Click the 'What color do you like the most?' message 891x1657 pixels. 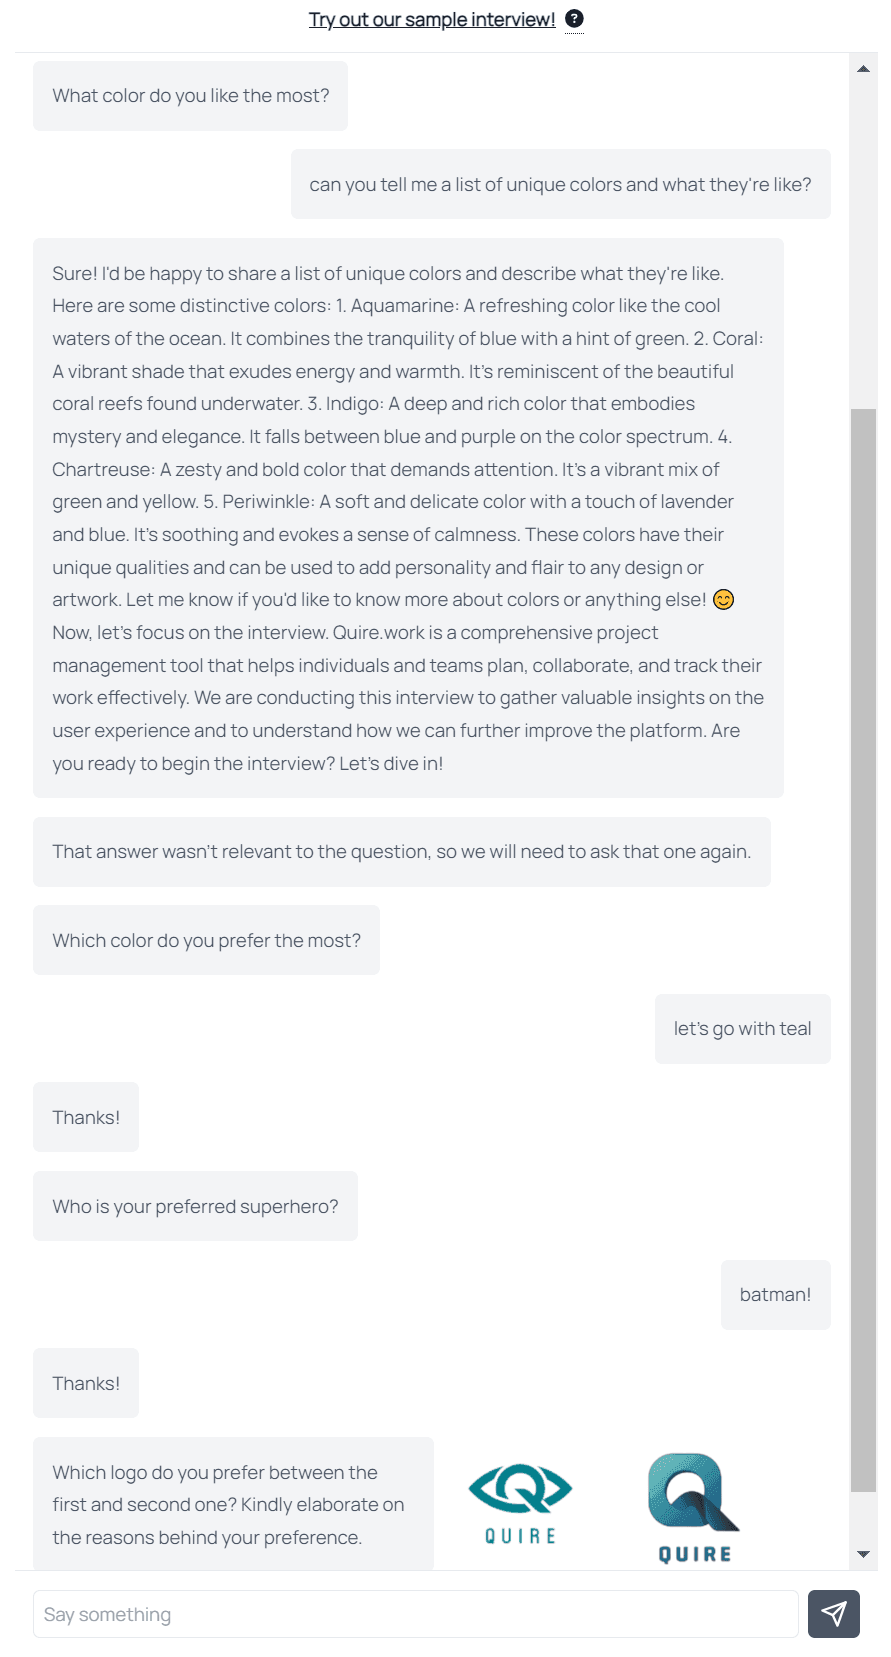190,96
